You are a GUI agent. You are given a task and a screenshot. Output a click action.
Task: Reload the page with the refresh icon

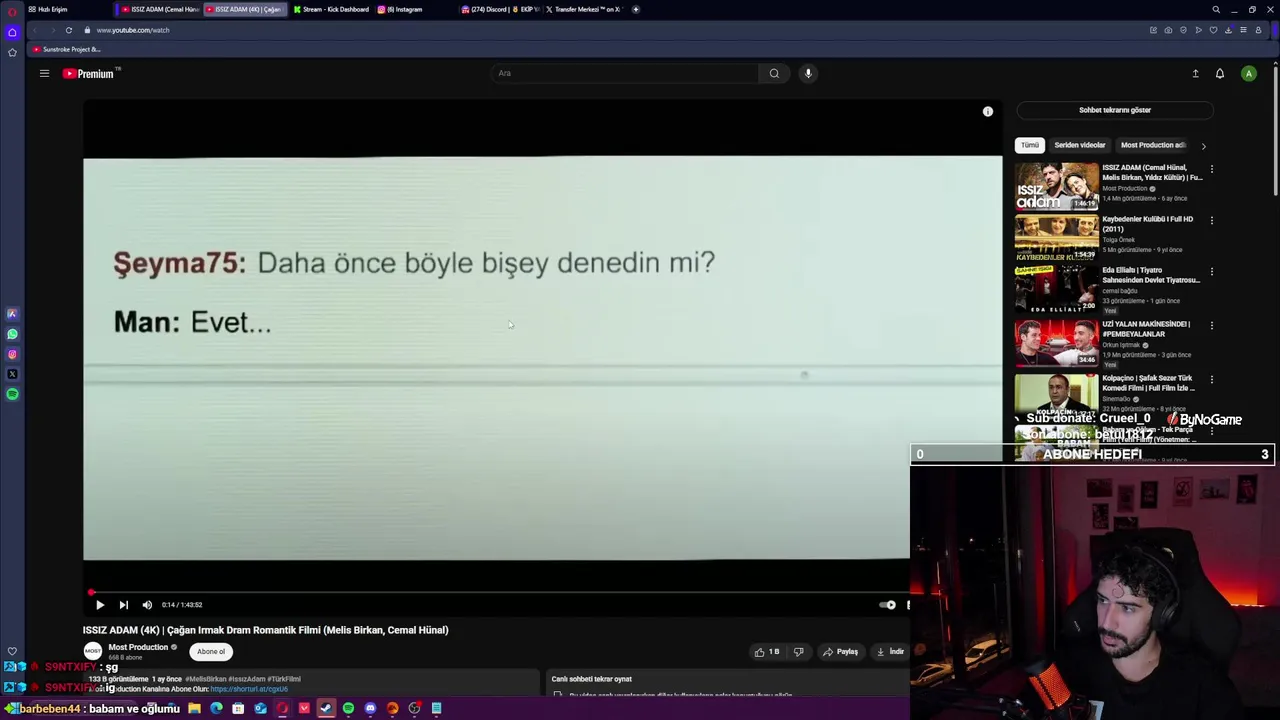(69, 30)
